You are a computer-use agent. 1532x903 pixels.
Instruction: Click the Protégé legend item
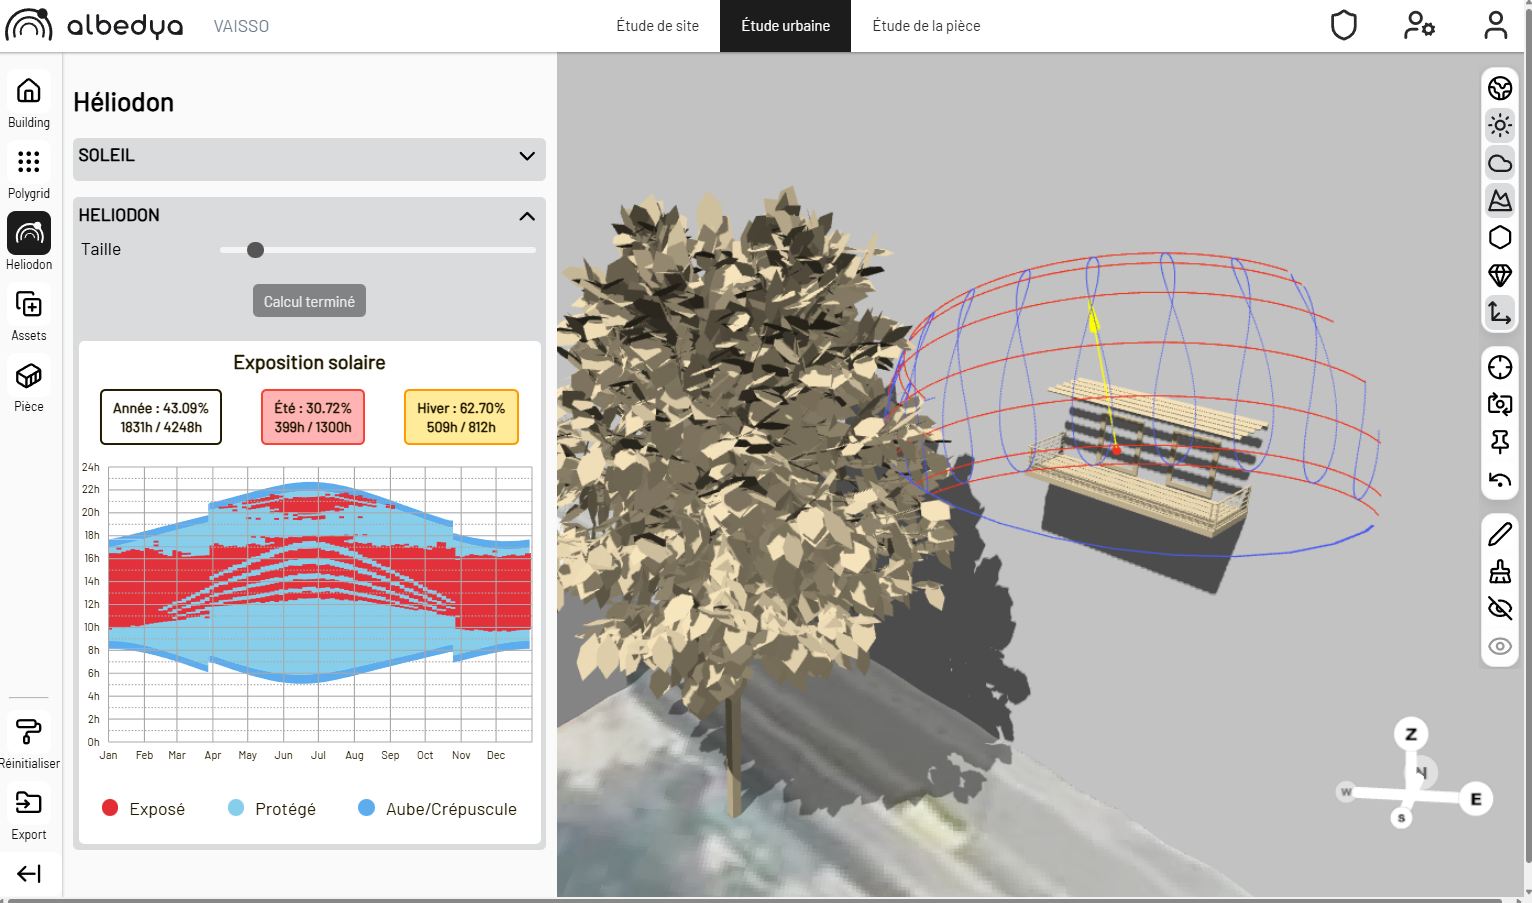271,808
